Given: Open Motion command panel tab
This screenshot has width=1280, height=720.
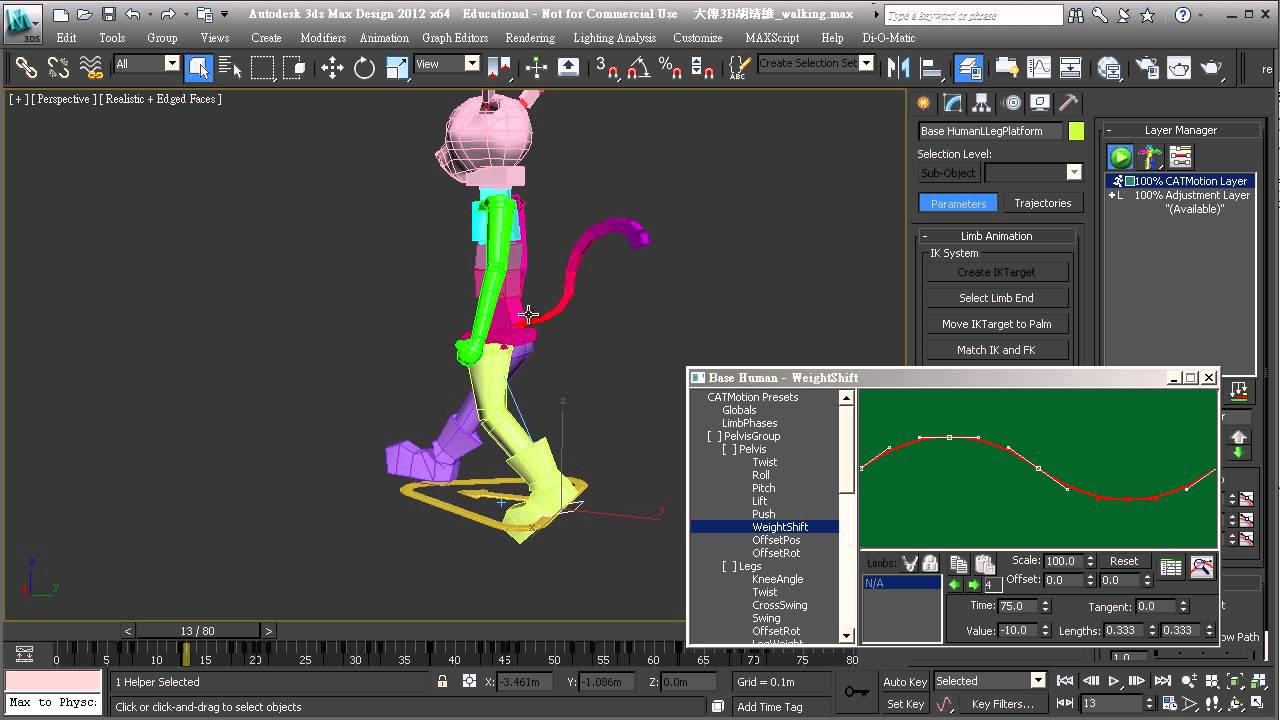Looking at the screenshot, I should pos(1012,103).
